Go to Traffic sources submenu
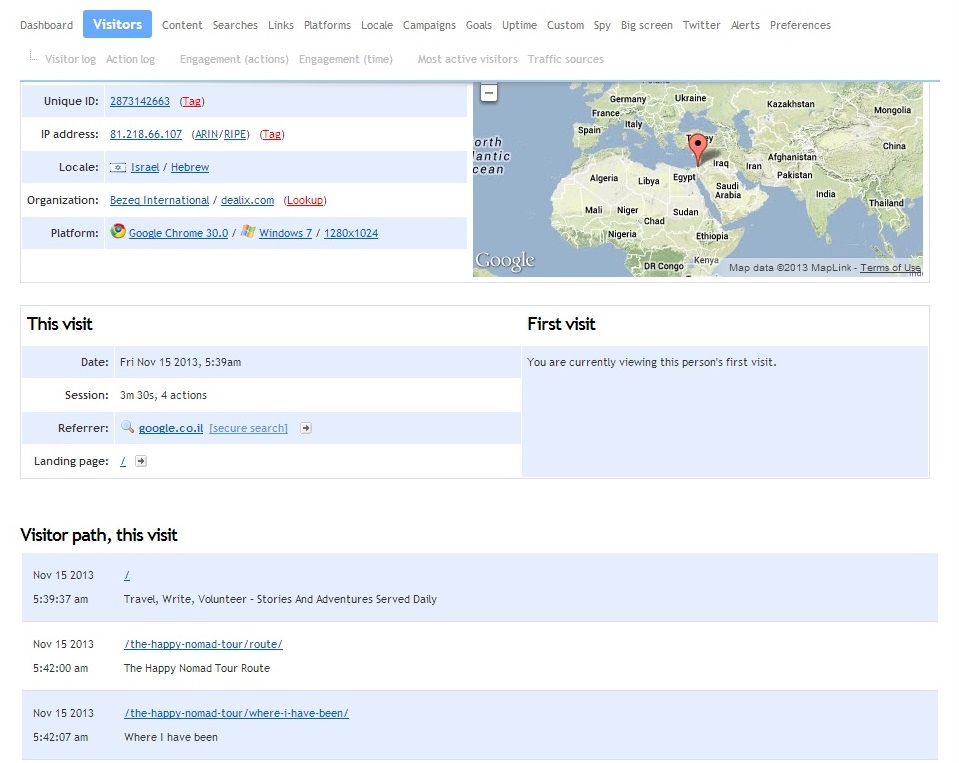The height and width of the screenshot is (763, 959). coord(565,59)
